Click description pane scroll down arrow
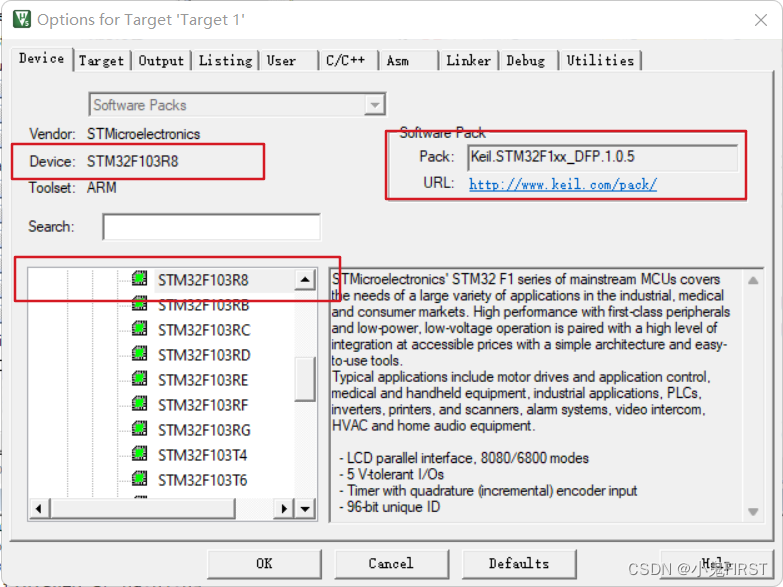Image resolution: width=783 pixels, height=587 pixels. 753,511
